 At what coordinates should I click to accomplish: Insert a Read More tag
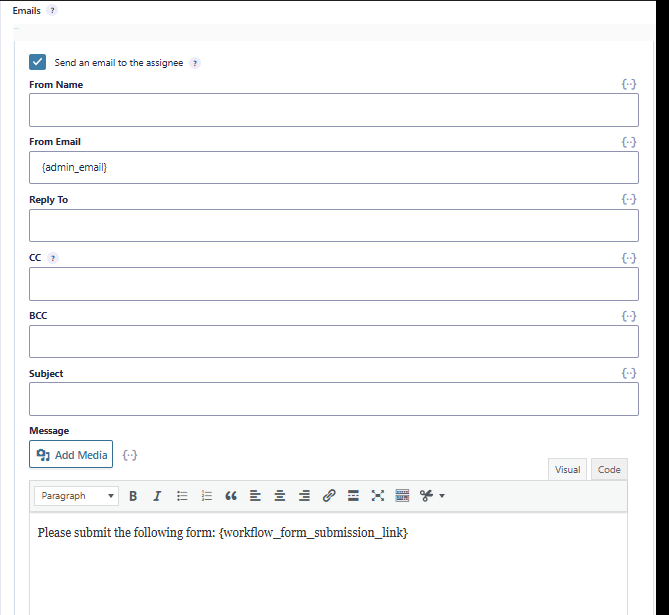point(353,496)
